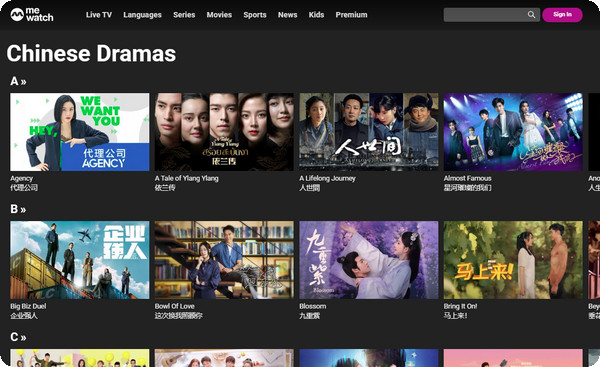The height and width of the screenshot is (367, 600).
Task: Open the News section
Action: tap(287, 15)
